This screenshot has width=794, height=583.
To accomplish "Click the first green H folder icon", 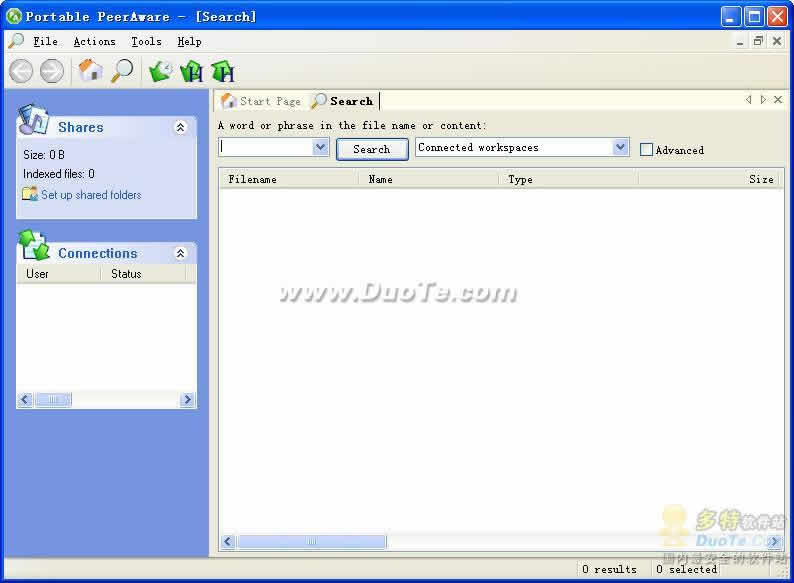I will [191, 71].
